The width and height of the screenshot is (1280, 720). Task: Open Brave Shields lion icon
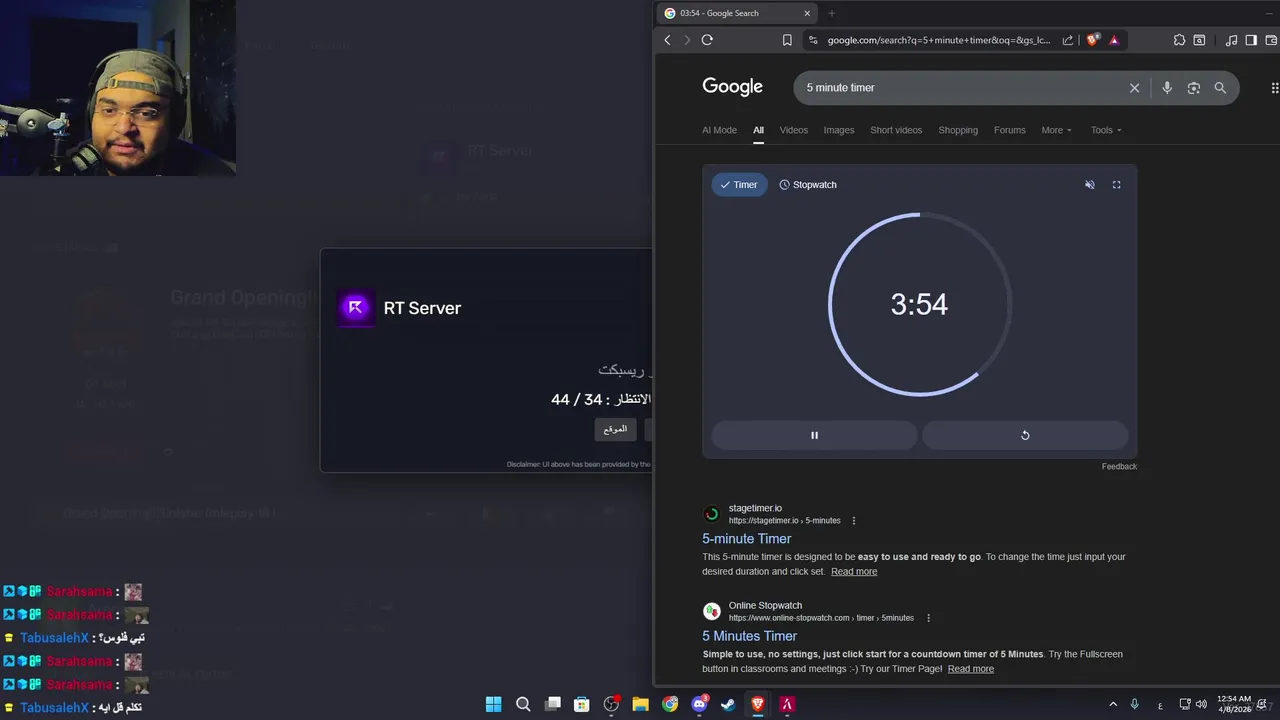point(1092,40)
